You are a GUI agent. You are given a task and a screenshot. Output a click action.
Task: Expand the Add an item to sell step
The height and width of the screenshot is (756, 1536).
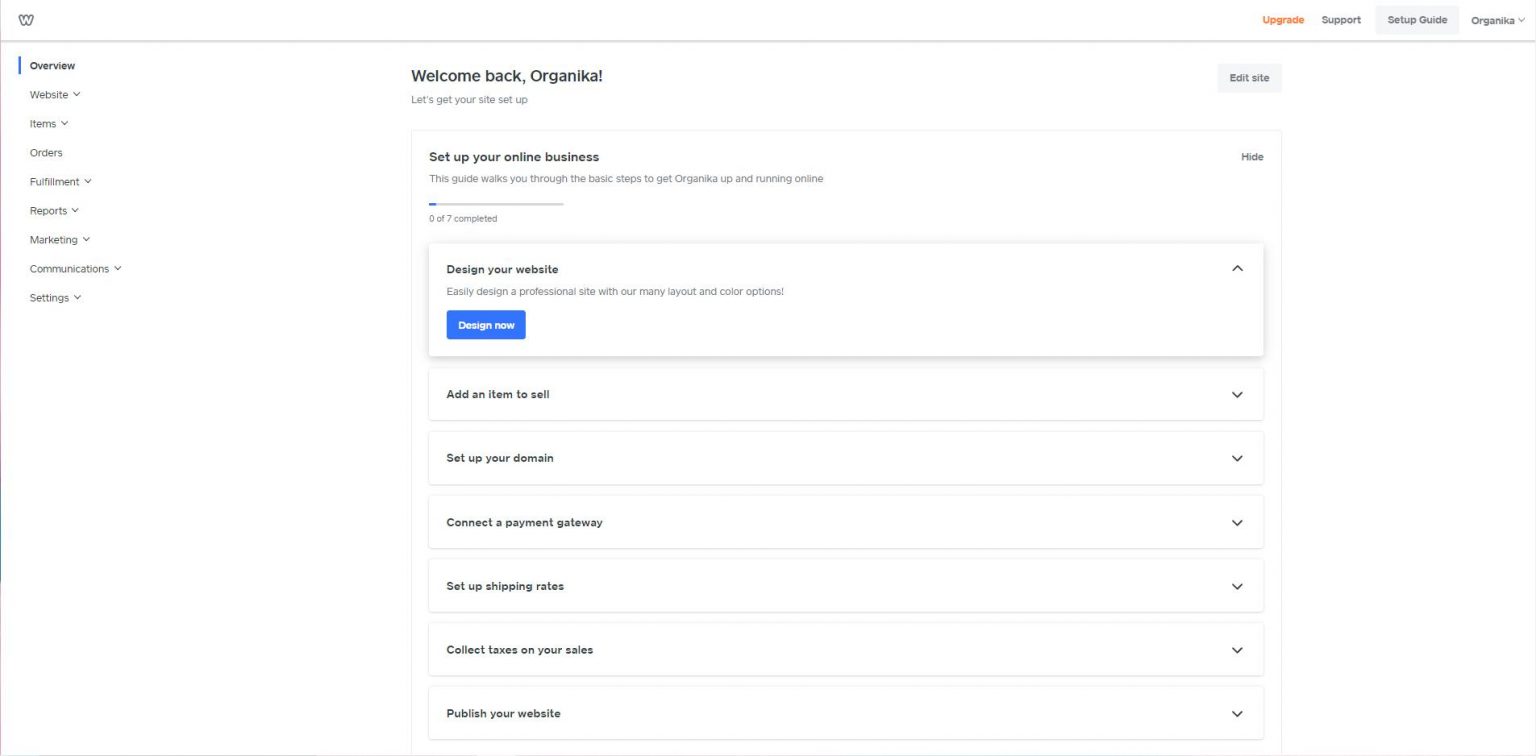pyautogui.click(x=1237, y=394)
